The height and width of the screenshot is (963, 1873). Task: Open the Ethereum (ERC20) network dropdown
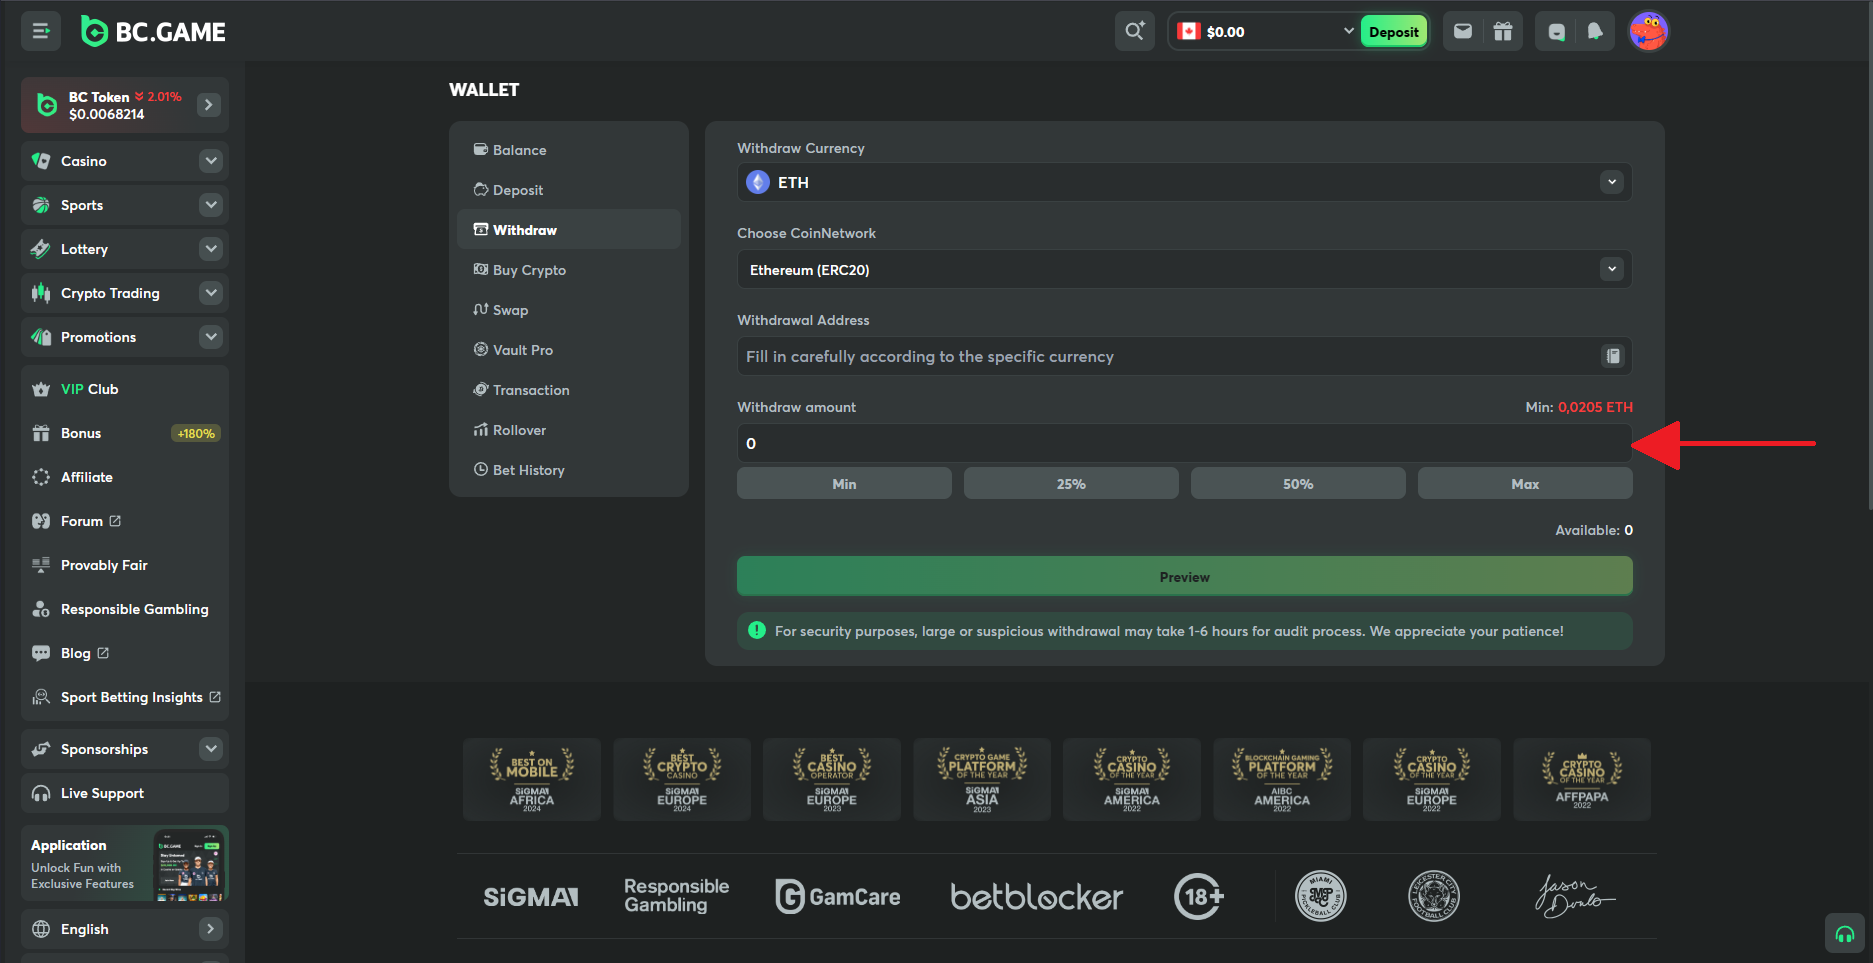coord(1185,269)
